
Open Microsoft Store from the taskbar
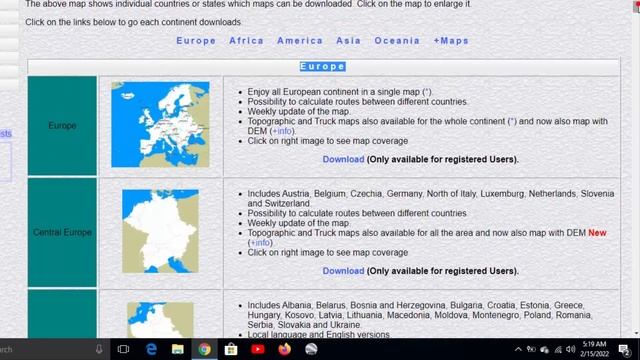(231, 349)
